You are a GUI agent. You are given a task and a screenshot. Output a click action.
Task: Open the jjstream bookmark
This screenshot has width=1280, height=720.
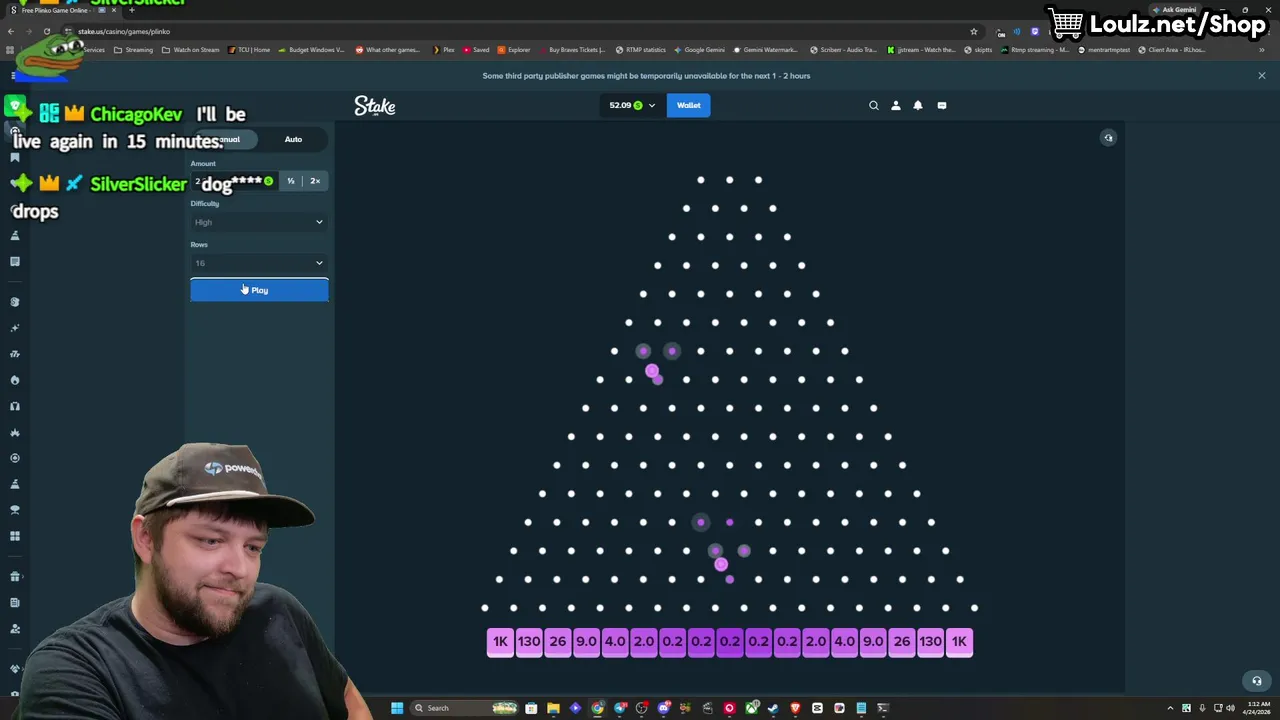click(921, 49)
